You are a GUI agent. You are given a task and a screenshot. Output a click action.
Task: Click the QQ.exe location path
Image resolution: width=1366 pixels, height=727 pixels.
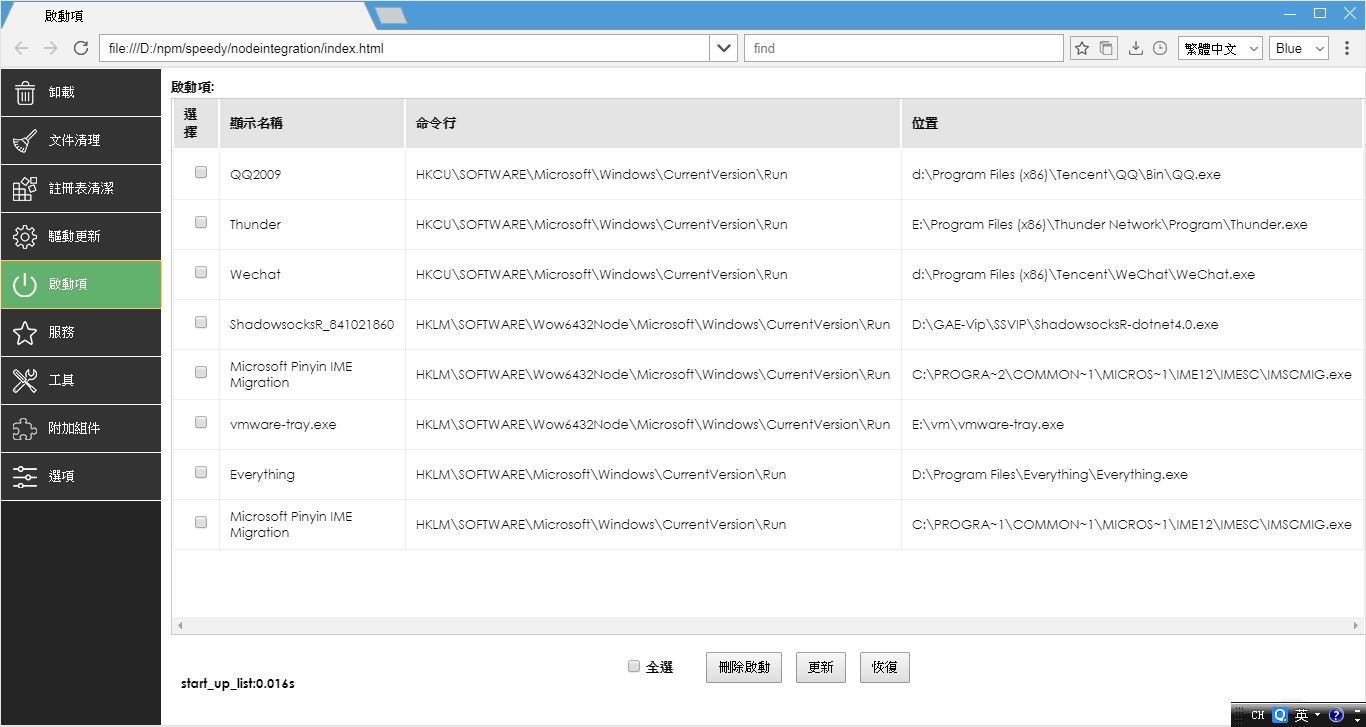click(x=1066, y=174)
